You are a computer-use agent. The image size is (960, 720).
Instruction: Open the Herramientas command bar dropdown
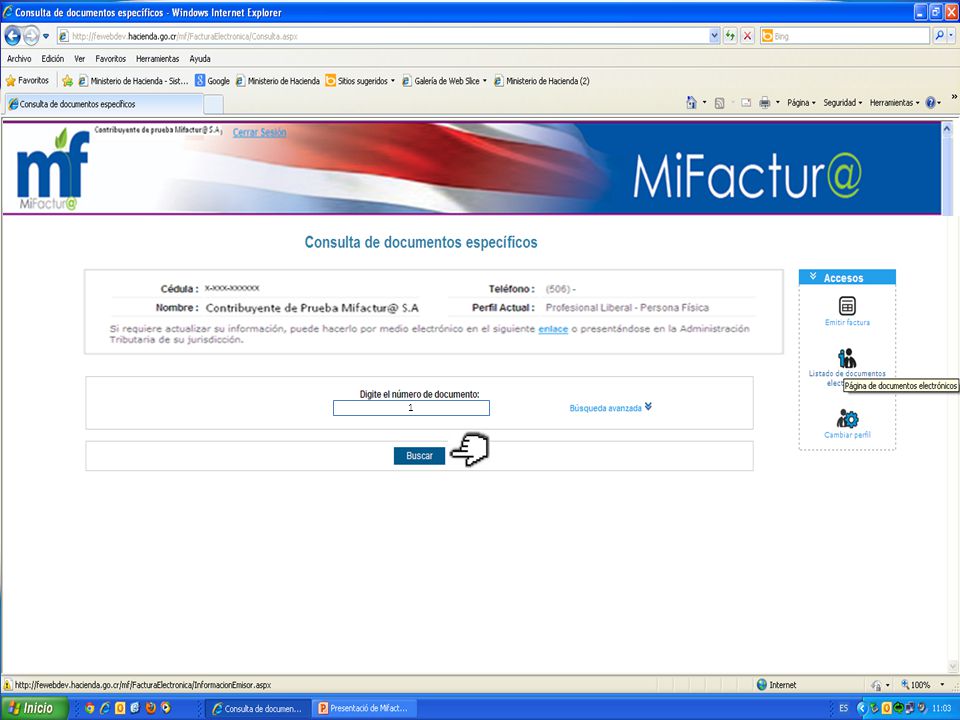point(894,103)
